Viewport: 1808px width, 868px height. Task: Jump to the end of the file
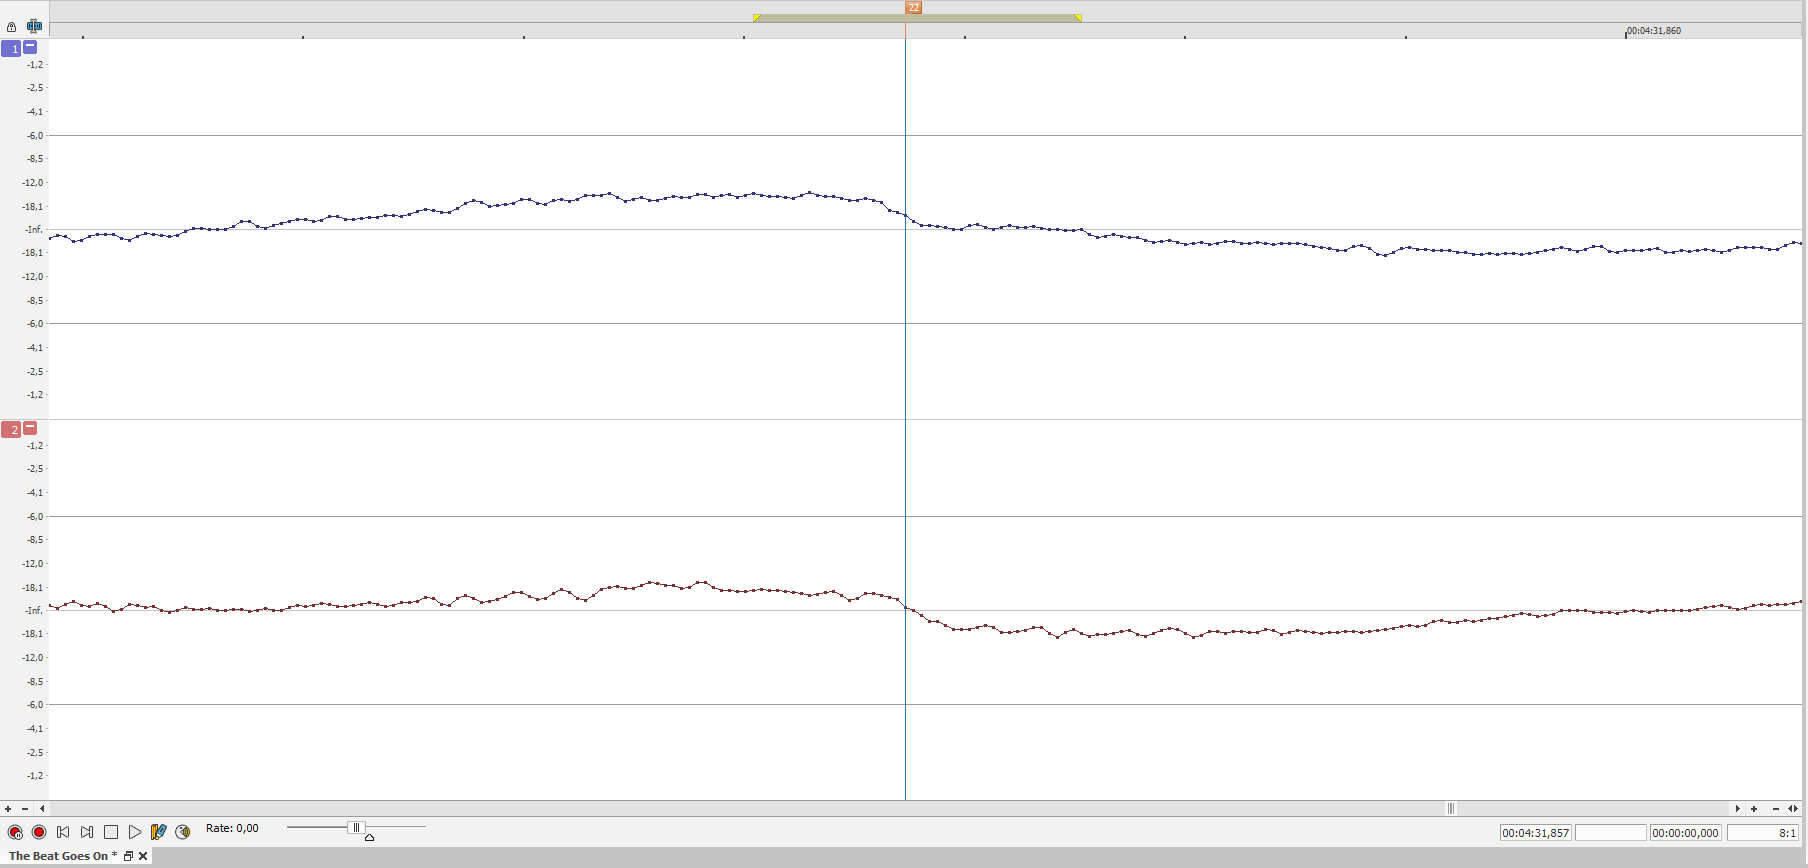click(87, 832)
